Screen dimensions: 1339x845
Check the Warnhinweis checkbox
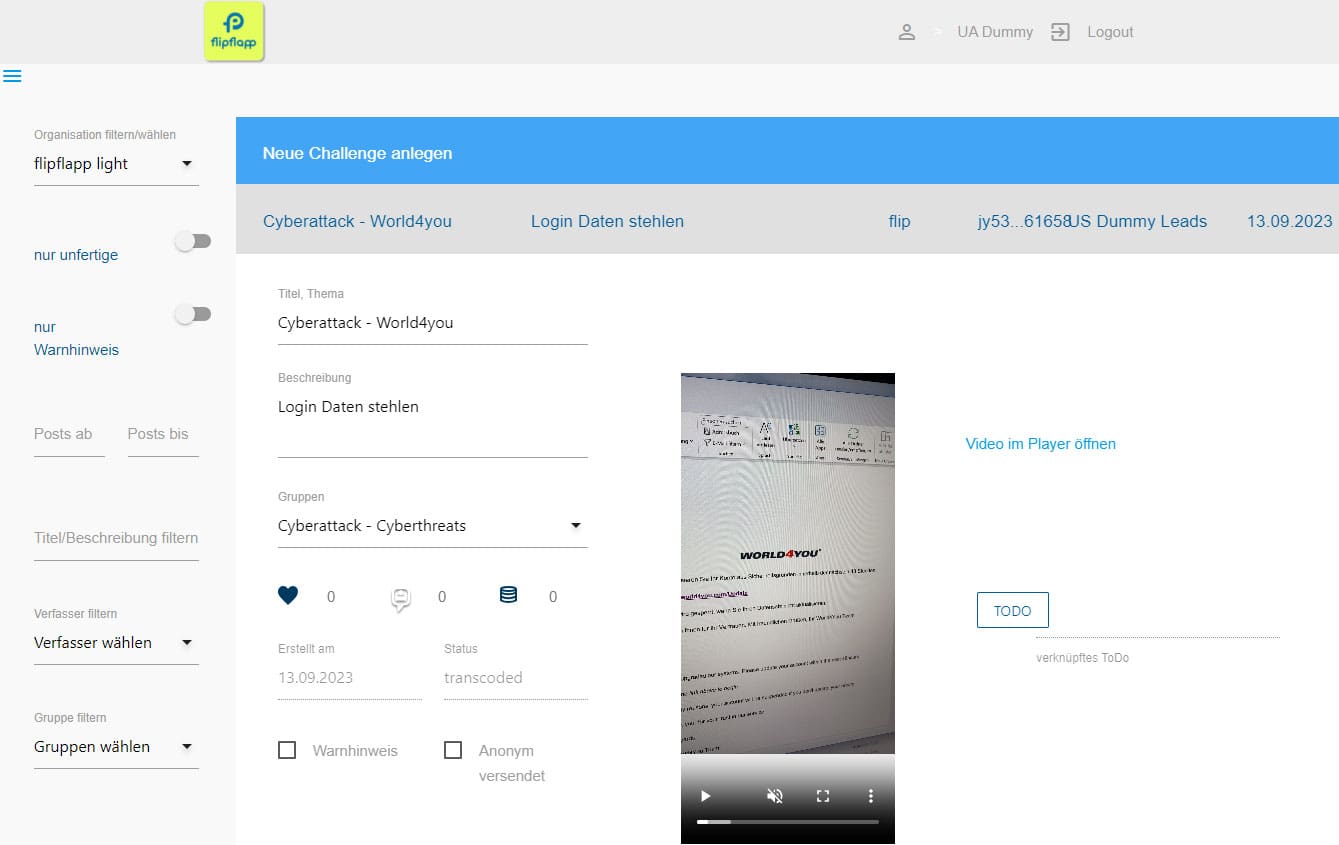(287, 750)
